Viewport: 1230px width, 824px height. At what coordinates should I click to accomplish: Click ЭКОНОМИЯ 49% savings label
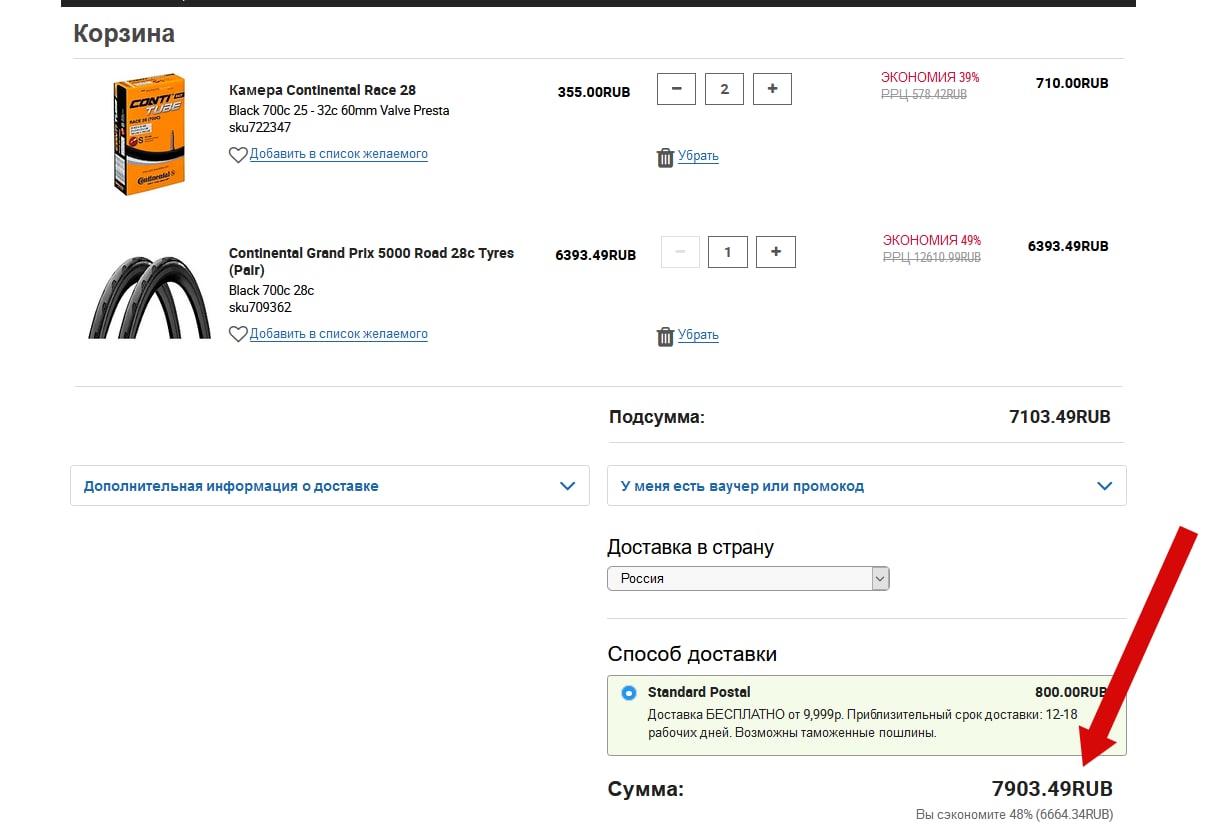click(x=932, y=240)
